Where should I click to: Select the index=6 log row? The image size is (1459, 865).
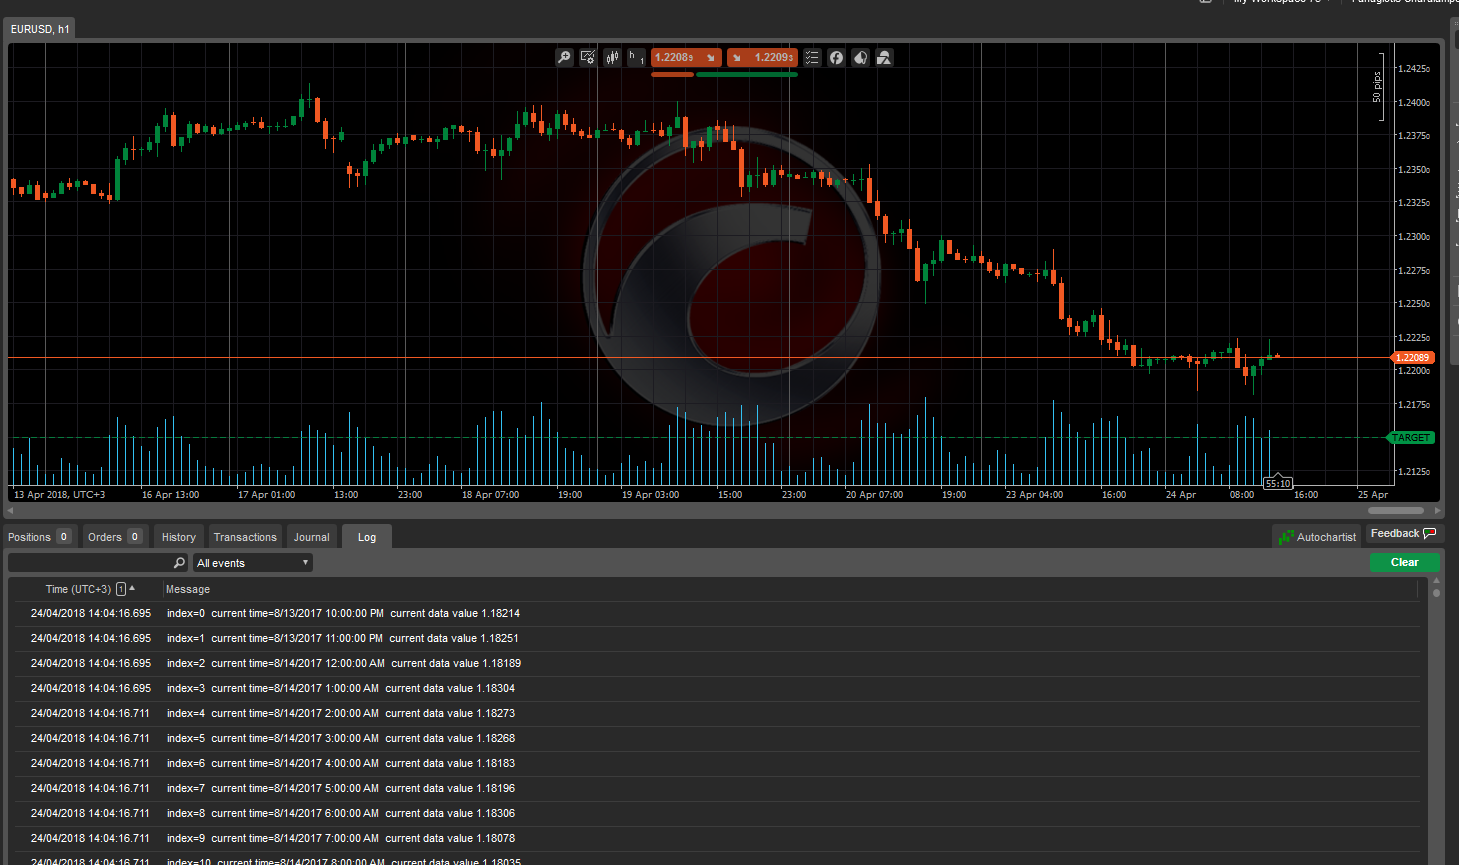pyautogui.click(x=718, y=764)
